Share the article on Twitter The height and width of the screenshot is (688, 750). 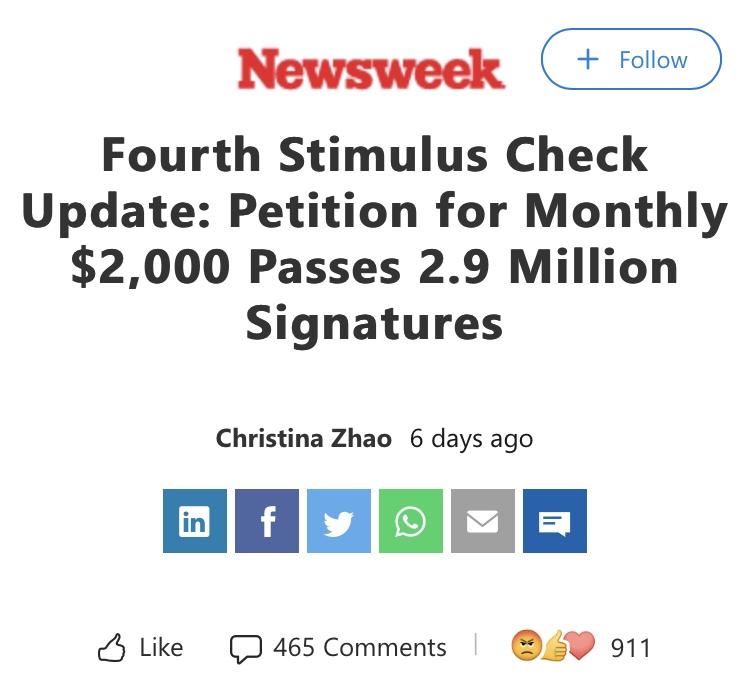338,521
